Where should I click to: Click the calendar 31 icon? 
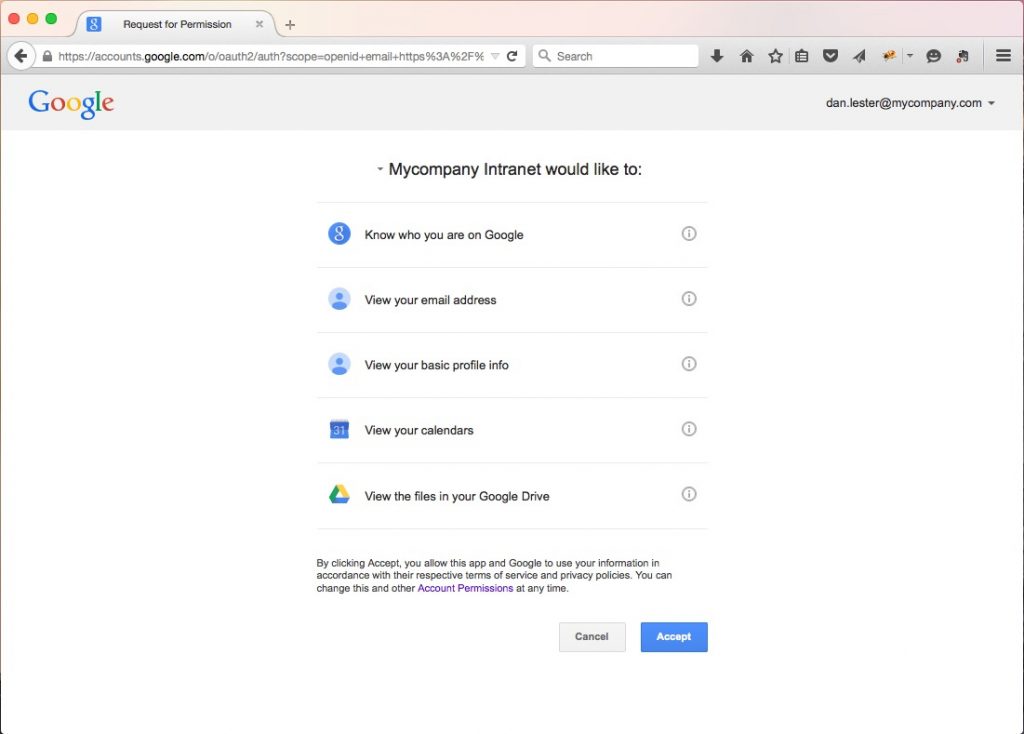point(339,430)
